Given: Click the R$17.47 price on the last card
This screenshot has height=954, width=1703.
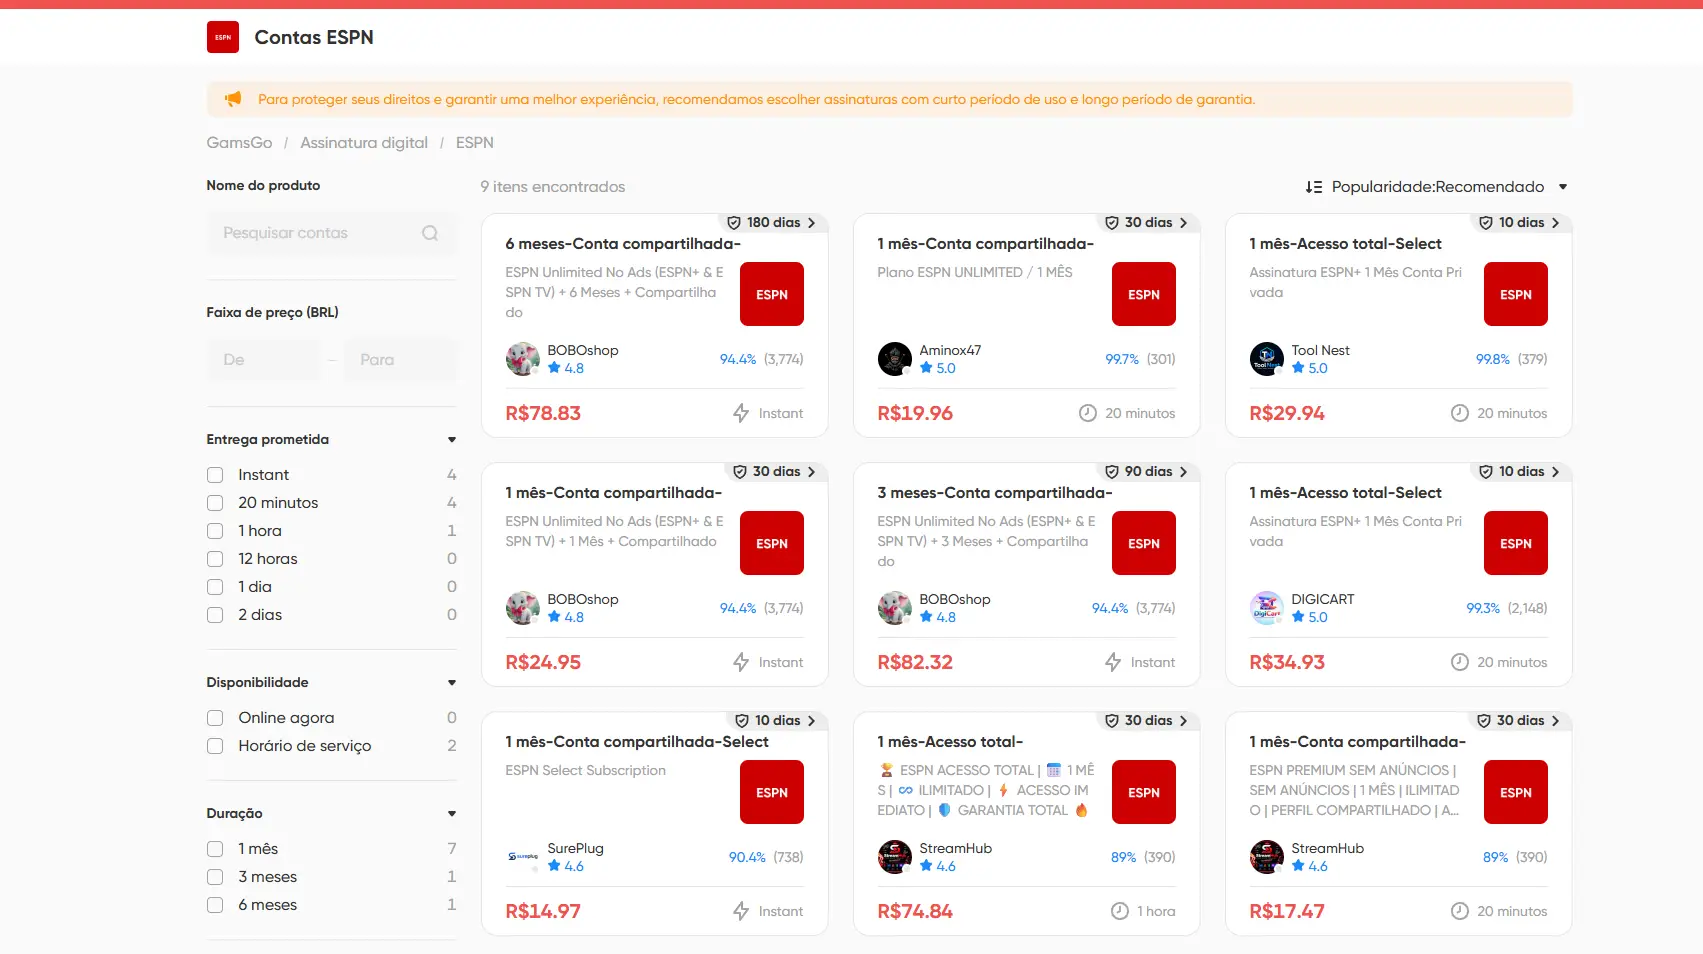Looking at the screenshot, I should pyautogui.click(x=1287, y=911).
